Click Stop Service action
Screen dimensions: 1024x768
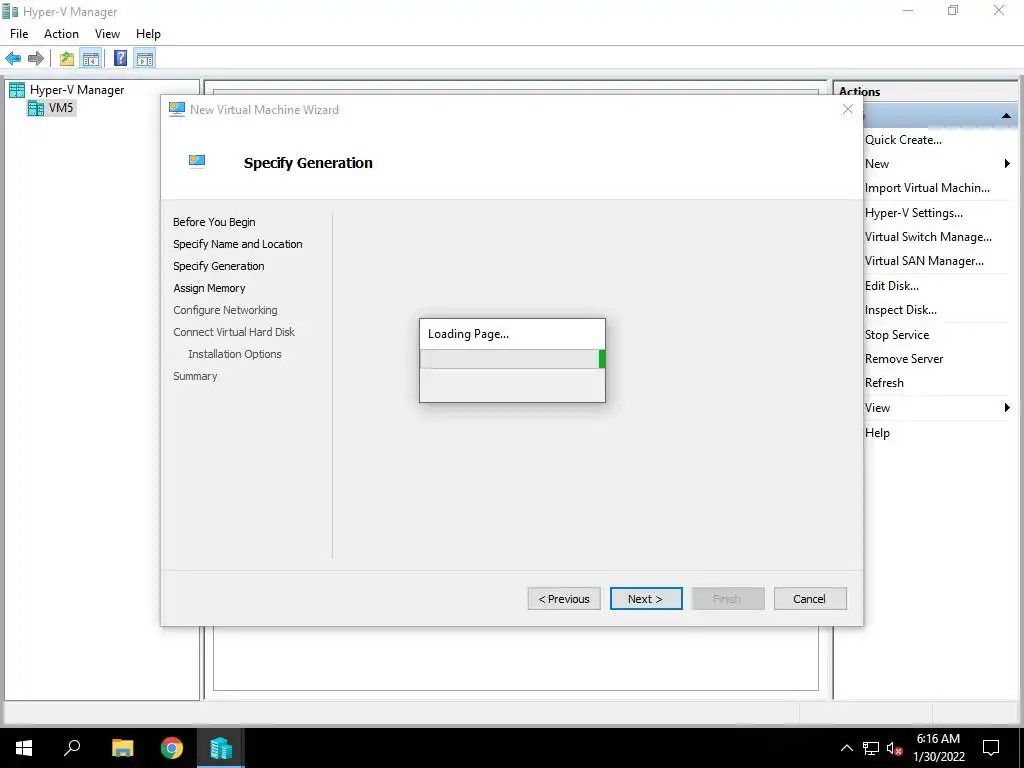[x=897, y=335]
